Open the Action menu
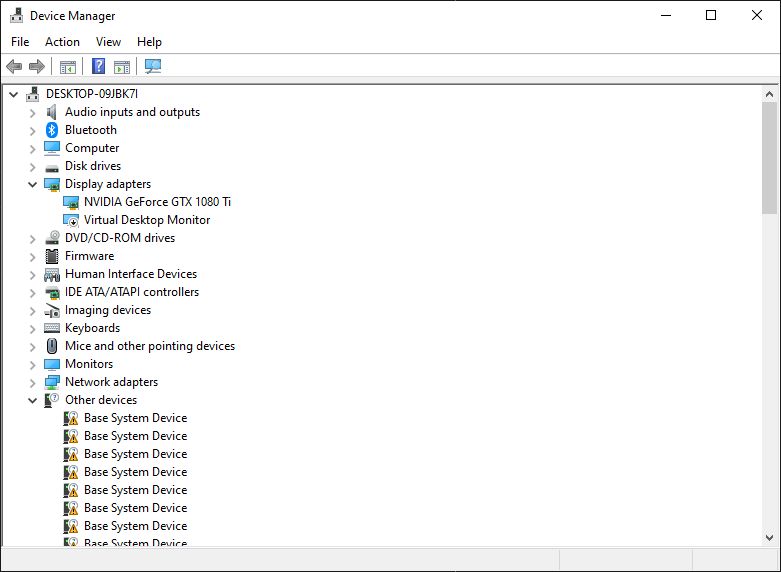The width and height of the screenshot is (781, 572). tap(62, 42)
